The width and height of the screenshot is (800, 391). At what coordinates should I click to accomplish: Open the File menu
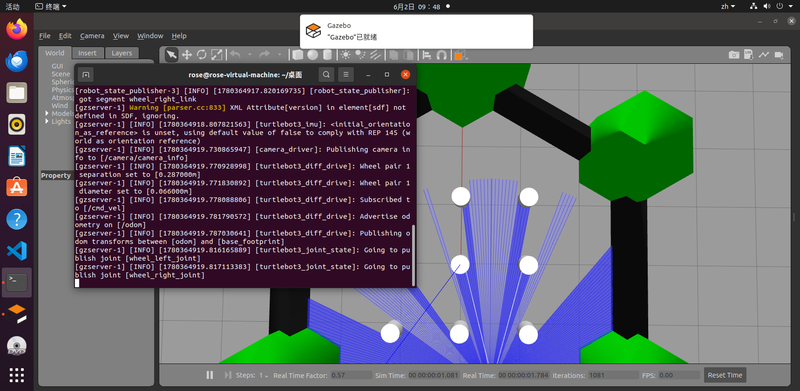[45, 36]
